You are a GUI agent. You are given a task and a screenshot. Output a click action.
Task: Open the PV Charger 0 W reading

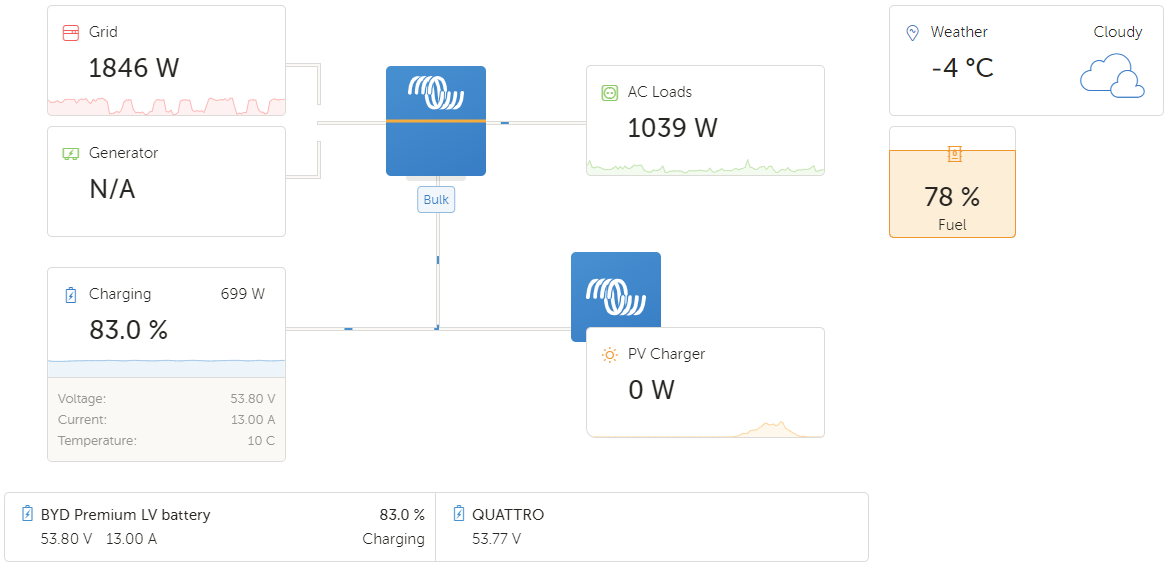(651, 389)
